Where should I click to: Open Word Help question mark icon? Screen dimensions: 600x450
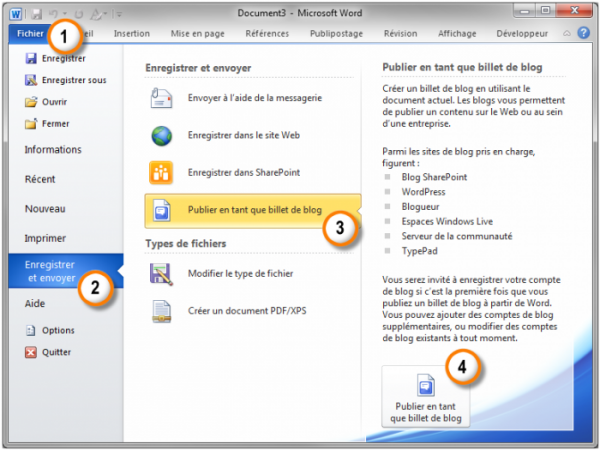coord(583,33)
